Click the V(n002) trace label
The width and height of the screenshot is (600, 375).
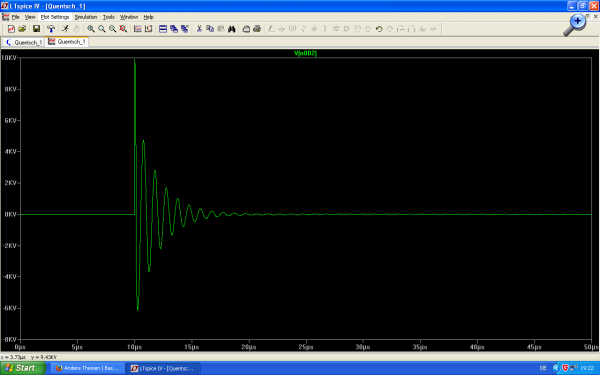(305, 53)
